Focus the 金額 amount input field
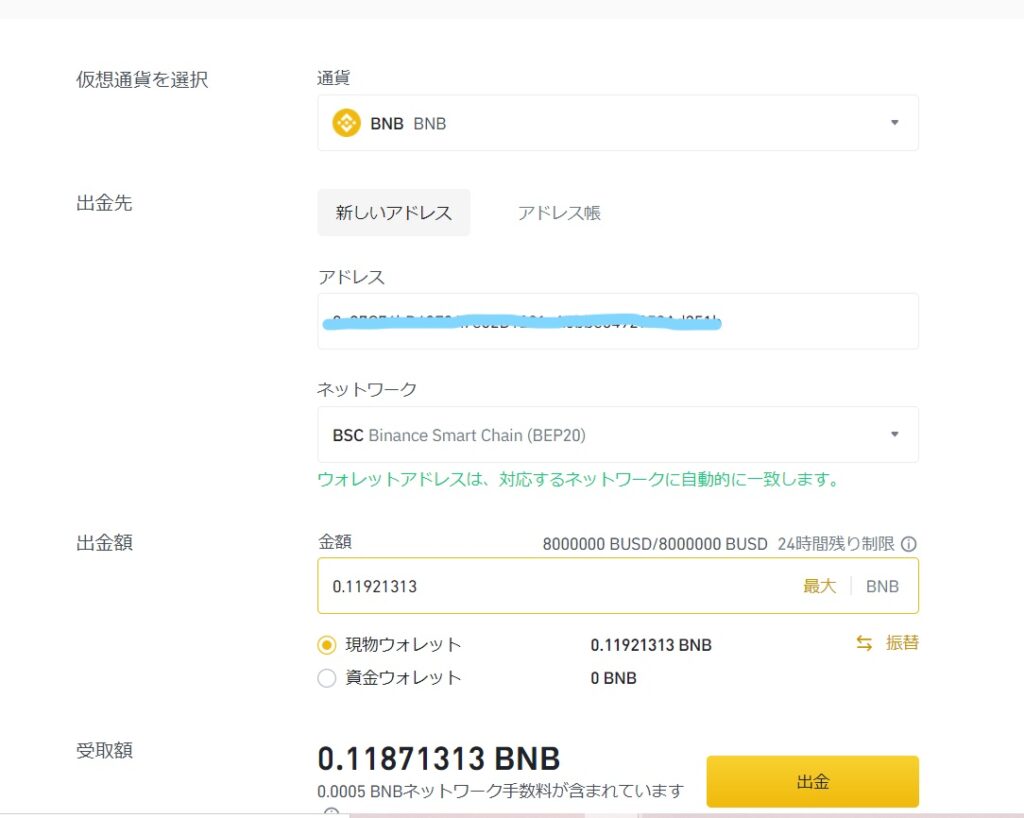Viewport: 1024px width, 818px height. (x=618, y=586)
